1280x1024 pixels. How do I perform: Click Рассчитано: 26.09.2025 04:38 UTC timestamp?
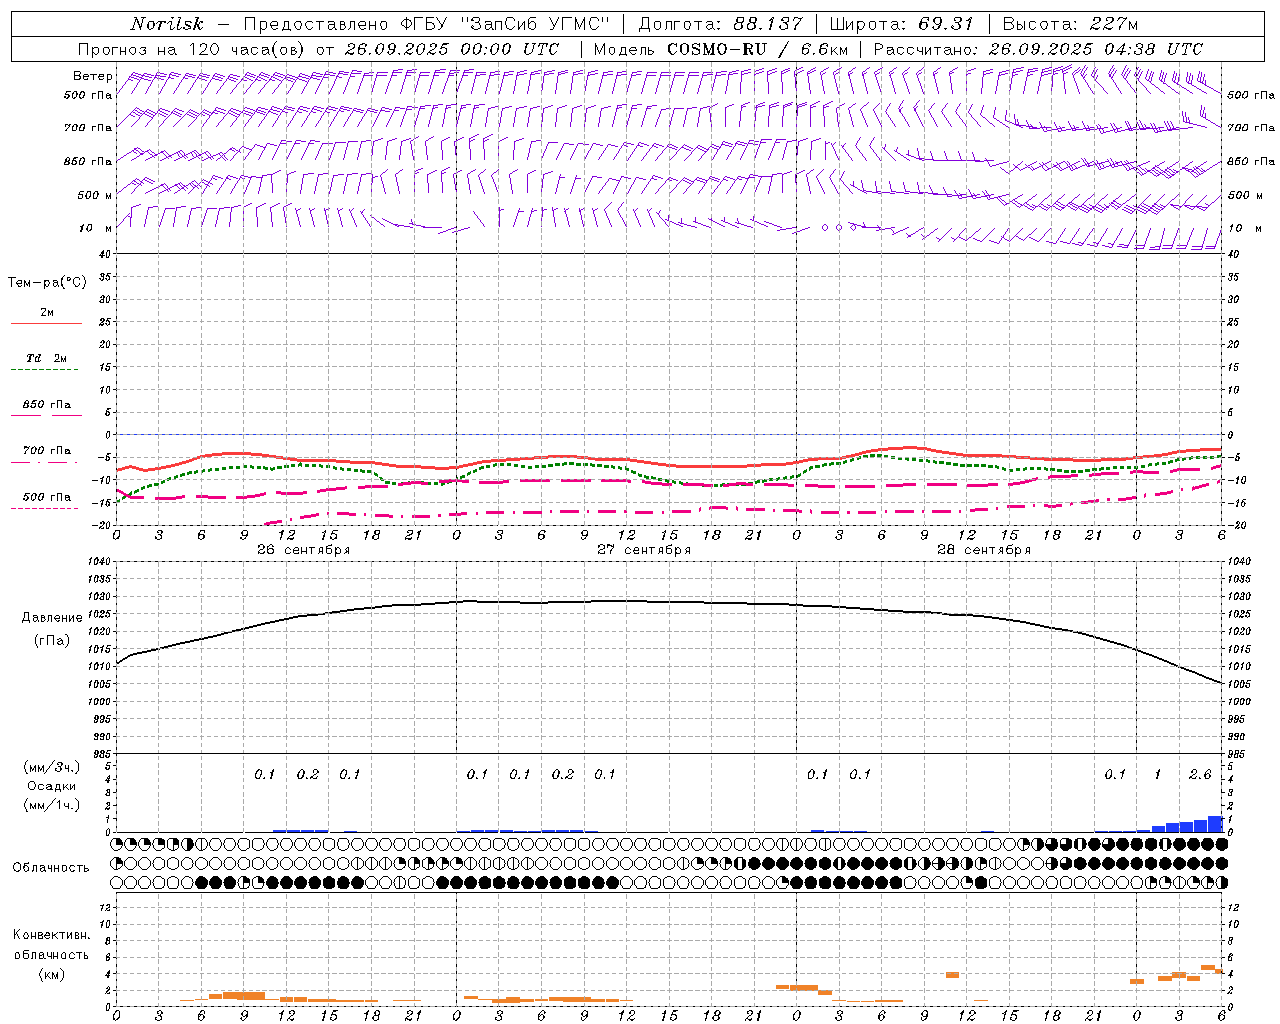click(x=1038, y=49)
